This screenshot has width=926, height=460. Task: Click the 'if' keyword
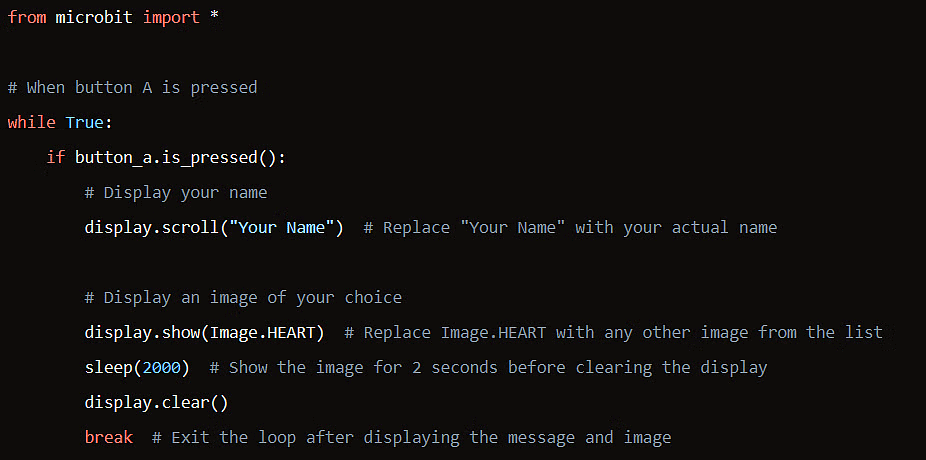pyautogui.click(x=56, y=157)
